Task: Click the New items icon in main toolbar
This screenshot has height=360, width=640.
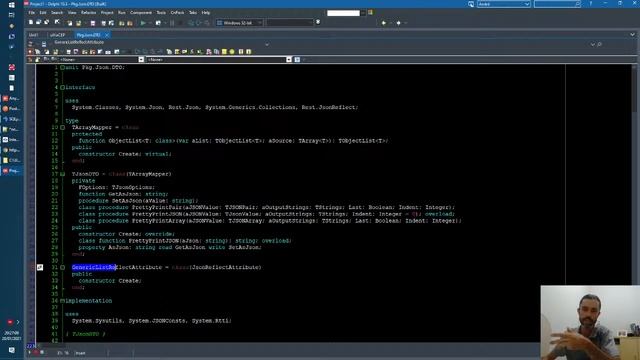Action: 31,23
